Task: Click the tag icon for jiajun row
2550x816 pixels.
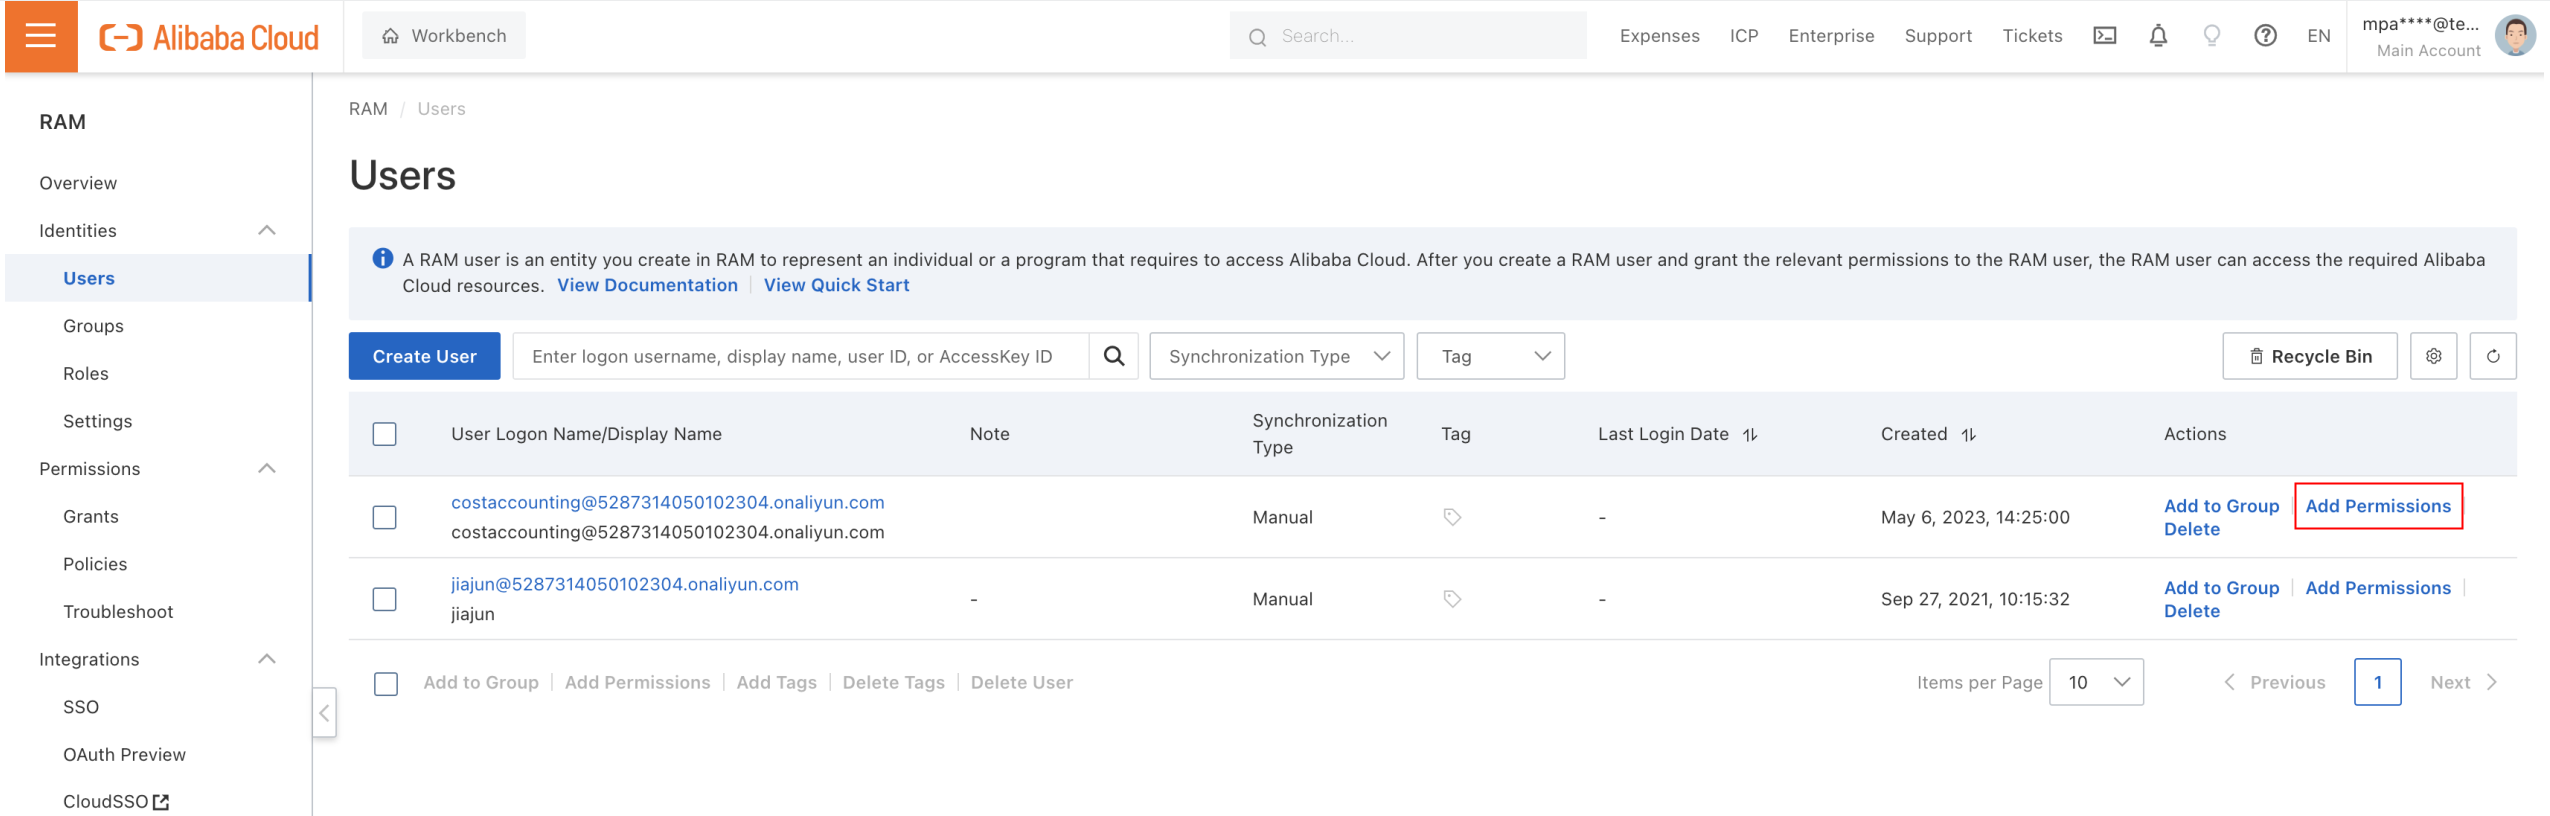Action: [x=1452, y=599]
